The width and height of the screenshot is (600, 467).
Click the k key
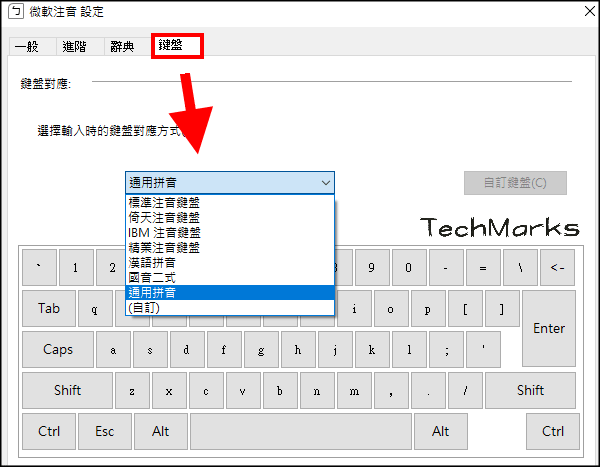[x=372, y=349]
